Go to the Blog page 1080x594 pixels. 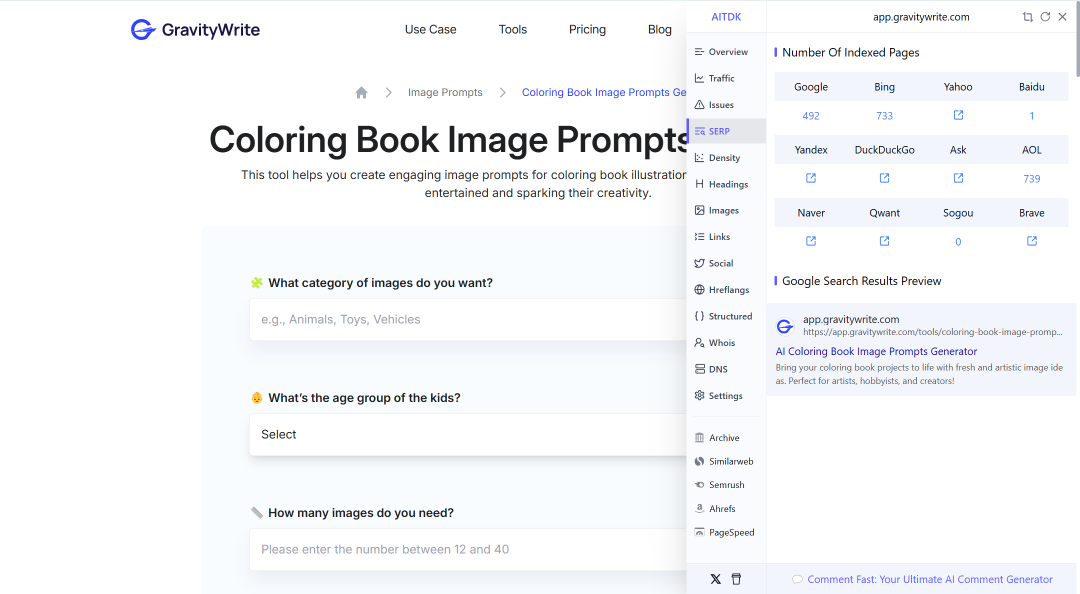coord(660,30)
